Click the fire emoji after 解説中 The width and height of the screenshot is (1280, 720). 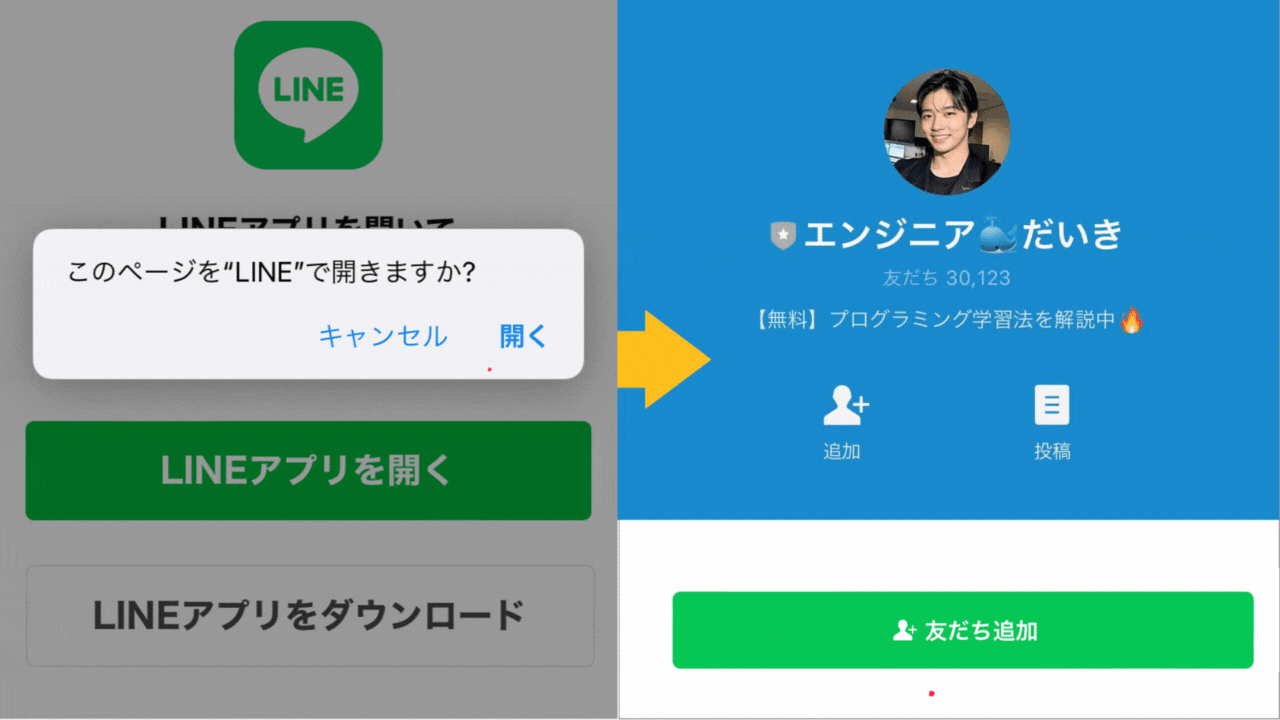click(1131, 320)
